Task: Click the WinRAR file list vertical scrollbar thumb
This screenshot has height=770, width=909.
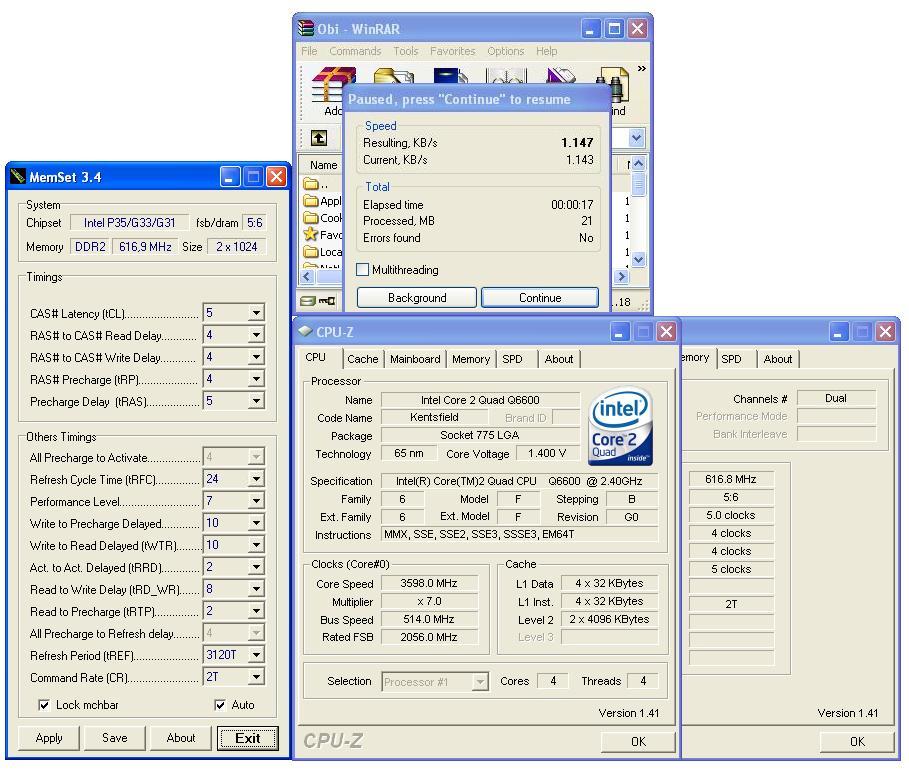Action: [638, 184]
